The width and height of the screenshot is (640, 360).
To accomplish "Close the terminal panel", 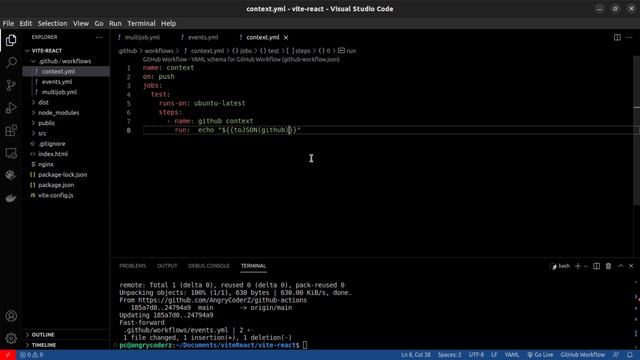I will coord(631,266).
